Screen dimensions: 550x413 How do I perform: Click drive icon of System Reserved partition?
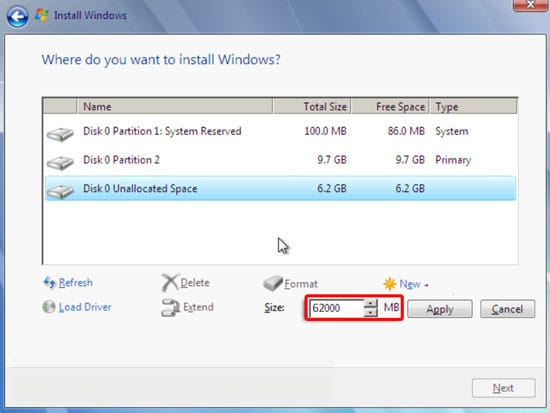(60, 134)
